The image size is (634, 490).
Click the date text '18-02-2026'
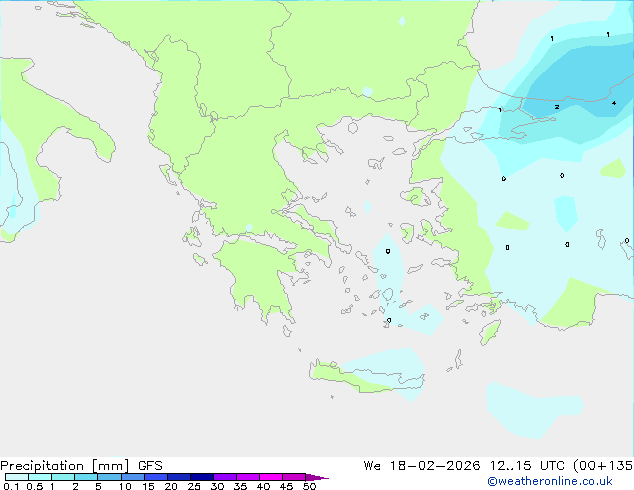click(x=435, y=466)
